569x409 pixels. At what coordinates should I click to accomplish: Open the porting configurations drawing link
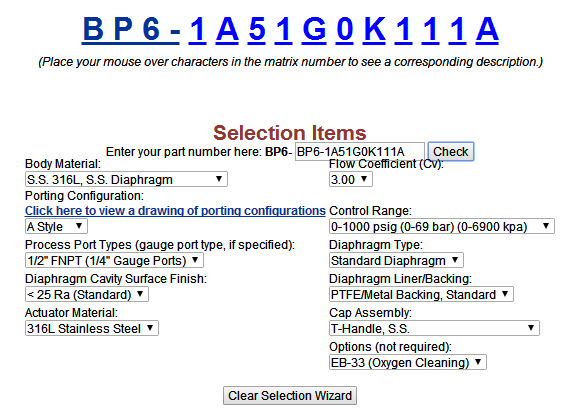tap(175, 210)
